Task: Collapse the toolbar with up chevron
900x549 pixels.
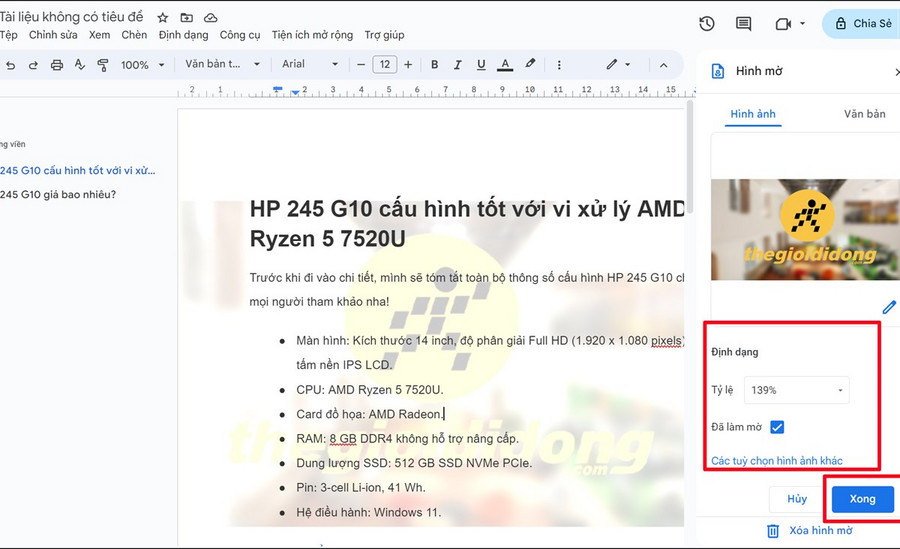Action: click(664, 65)
